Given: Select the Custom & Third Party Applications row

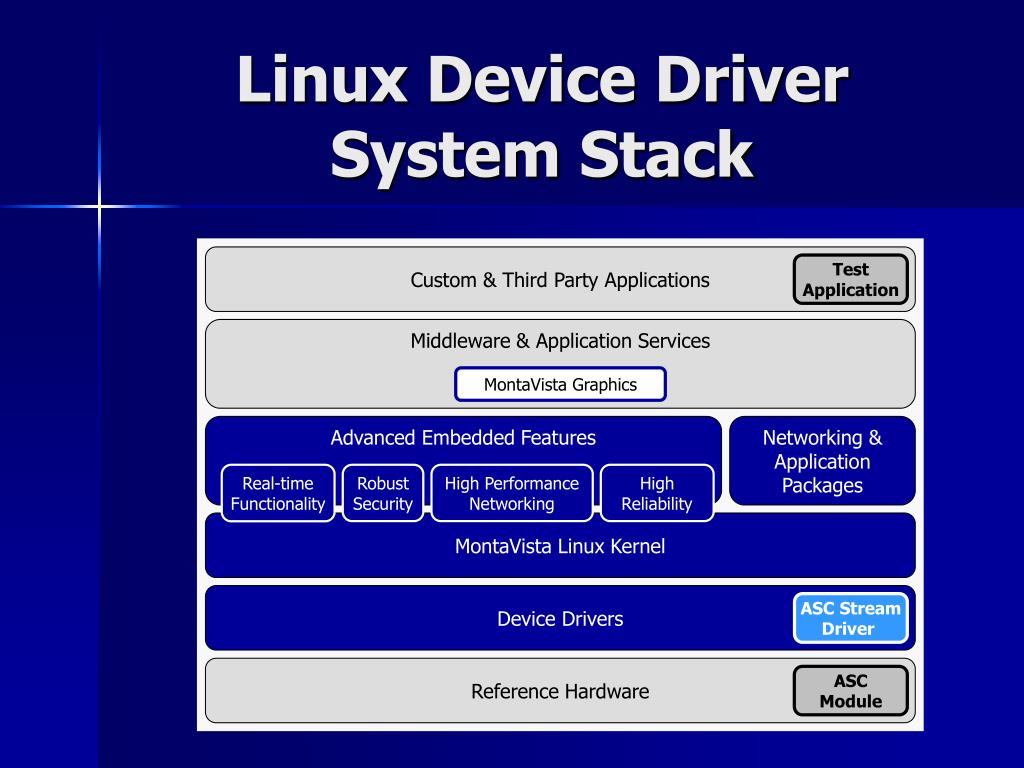Looking at the screenshot, I should pyautogui.click(x=560, y=280).
